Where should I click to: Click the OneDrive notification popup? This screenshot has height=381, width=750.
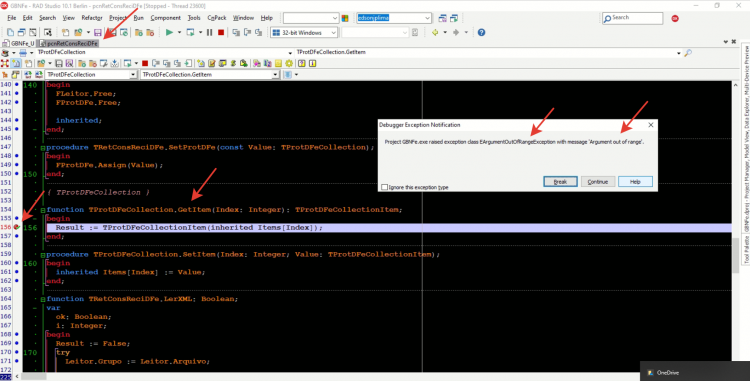pyautogui.click(x=695, y=372)
